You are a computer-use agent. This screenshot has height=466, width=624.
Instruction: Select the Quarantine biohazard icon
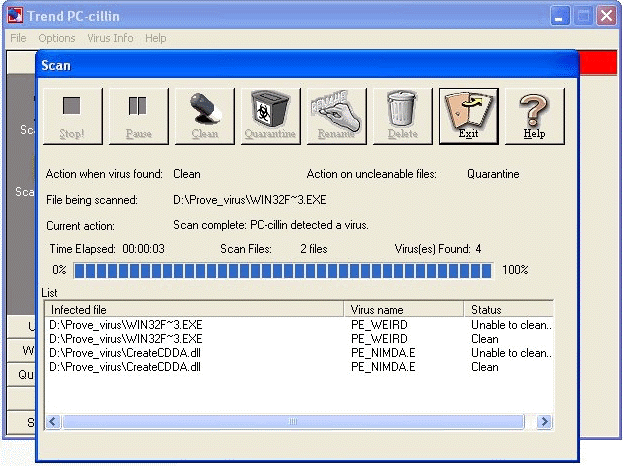pyautogui.click(x=270, y=116)
